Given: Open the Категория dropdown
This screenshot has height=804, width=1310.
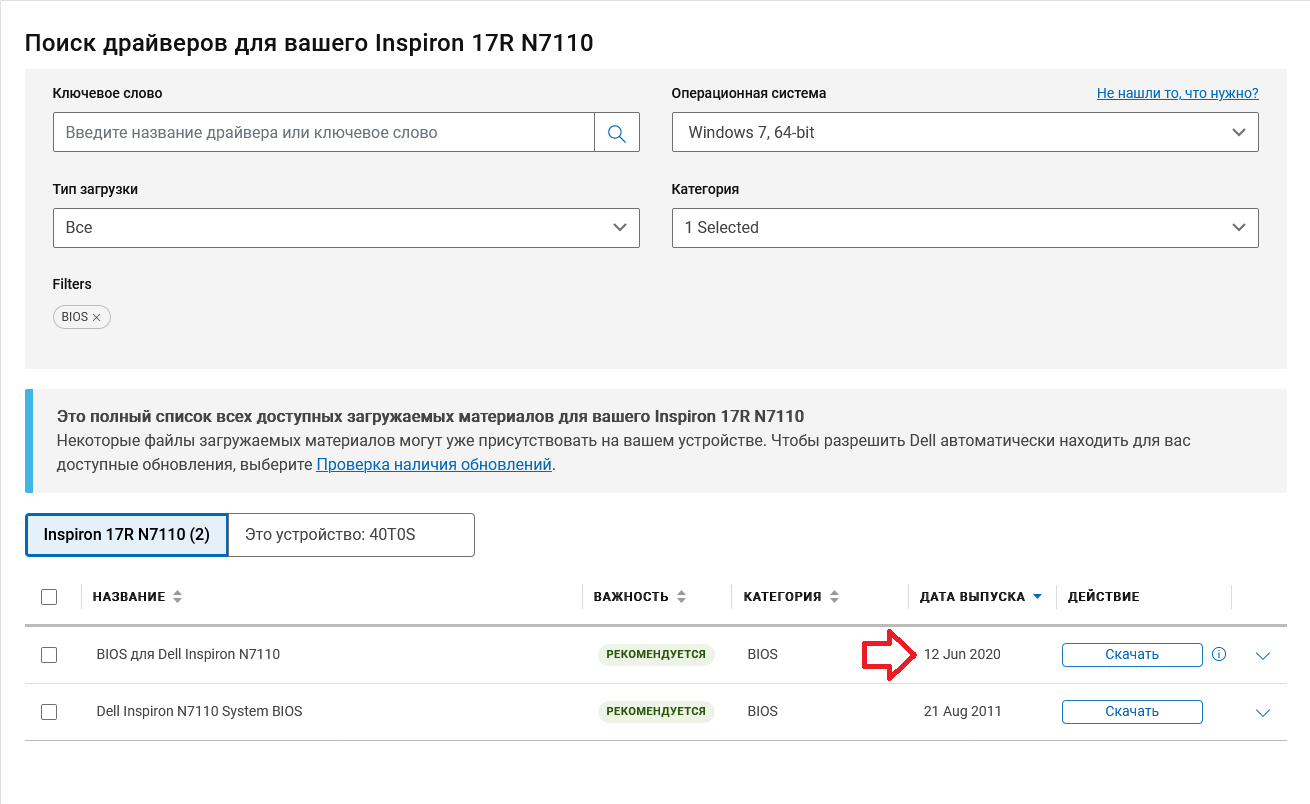Looking at the screenshot, I should click(x=965, y=228).
